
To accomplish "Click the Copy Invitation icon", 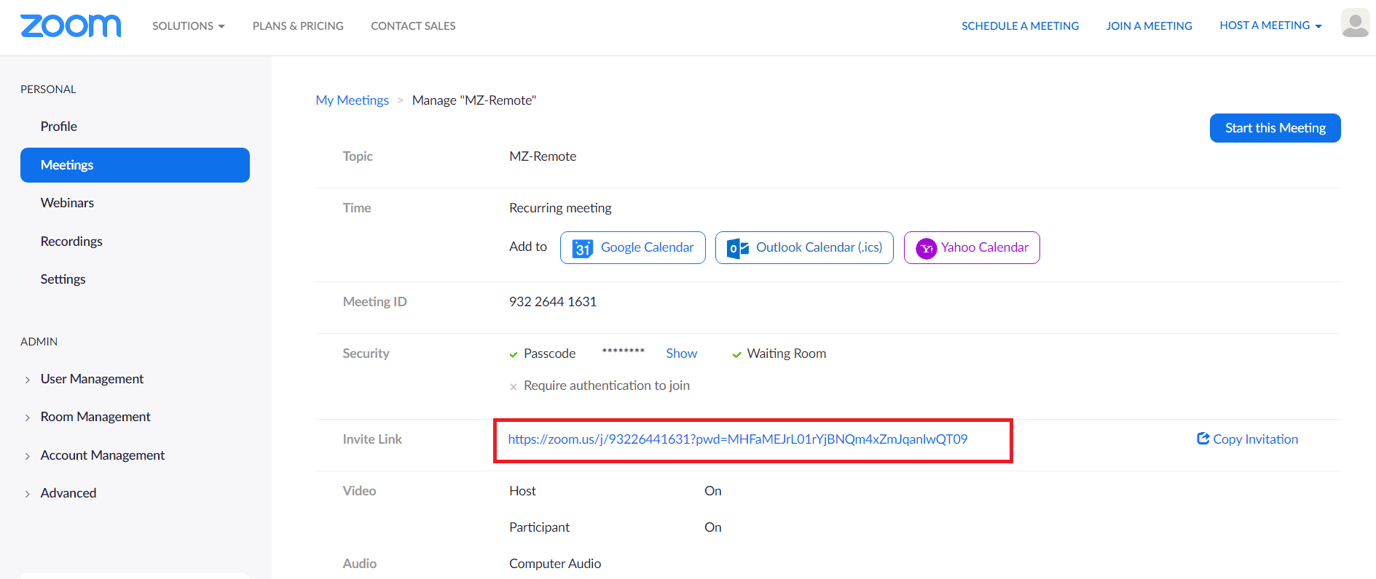I will click(1203, 438).
